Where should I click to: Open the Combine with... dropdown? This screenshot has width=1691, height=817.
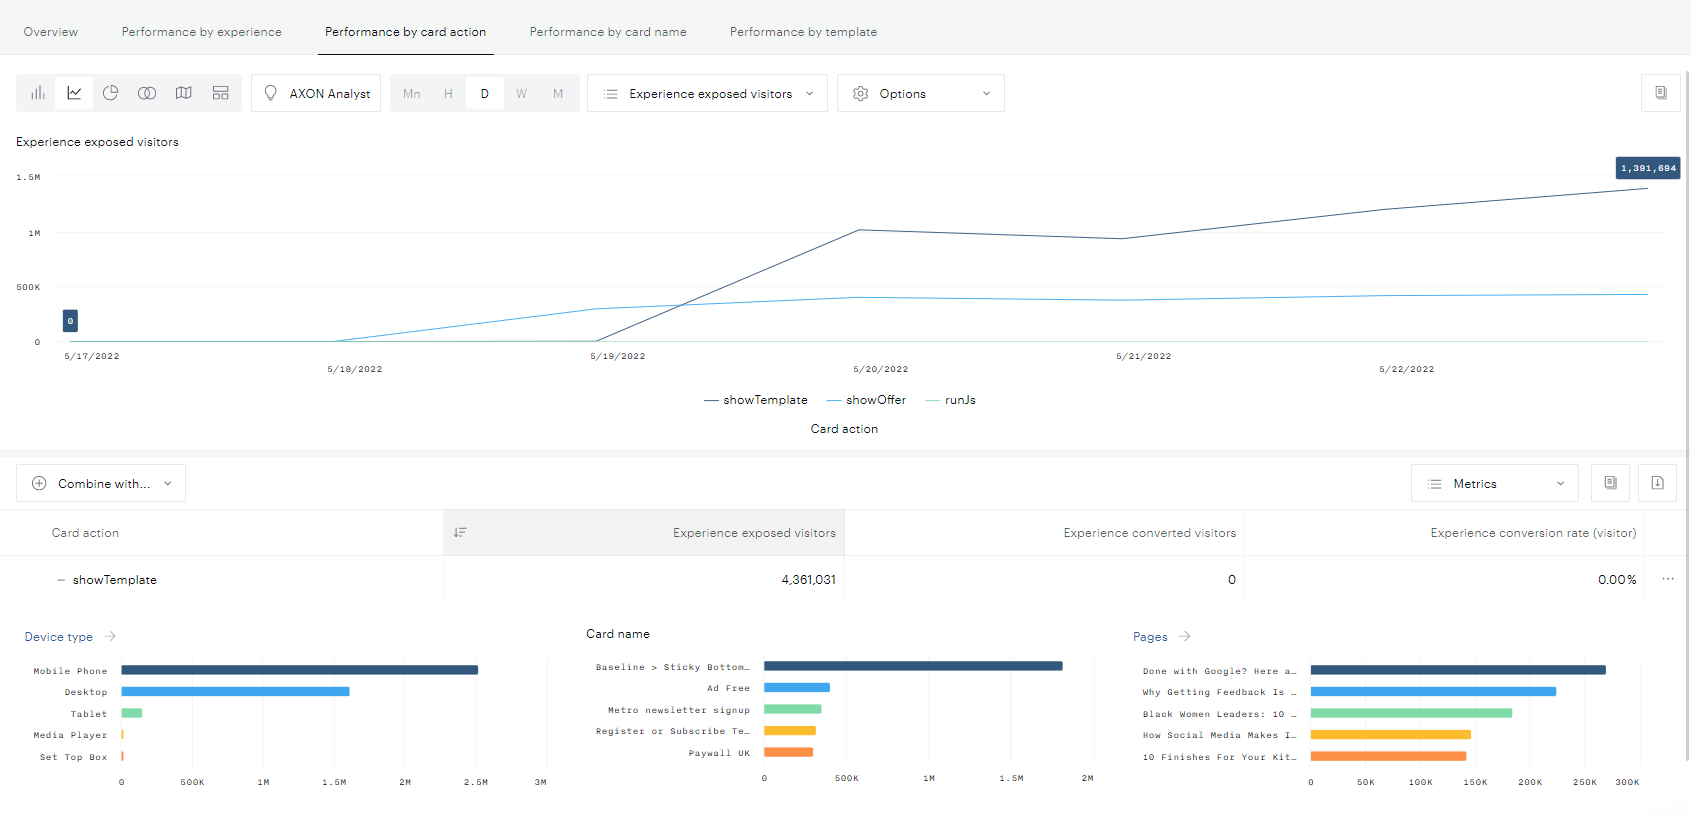point(101,484)
